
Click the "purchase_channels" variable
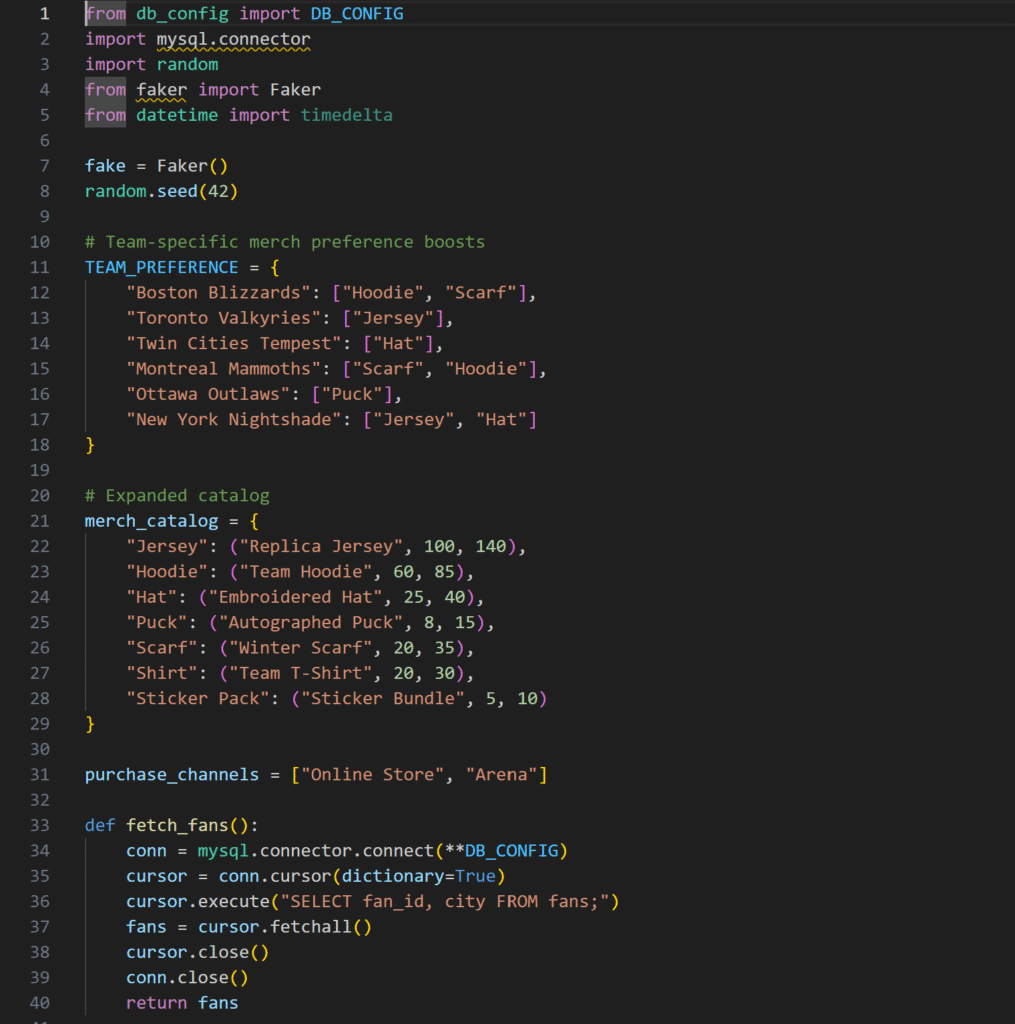[172, 775]
